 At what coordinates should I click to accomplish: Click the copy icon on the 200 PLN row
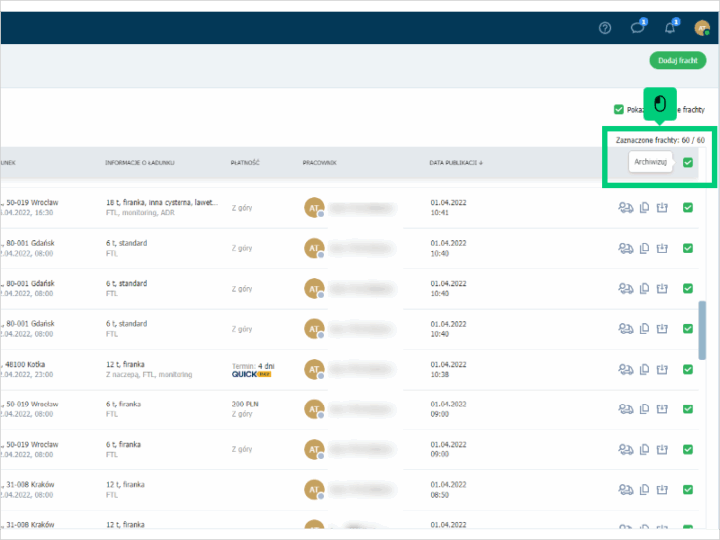(x=645, y=409)
